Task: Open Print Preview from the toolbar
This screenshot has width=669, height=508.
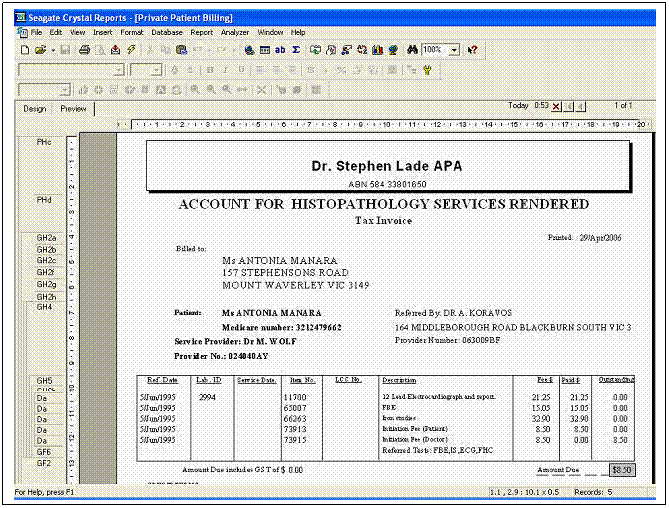Action: click(x=100, y=50)
